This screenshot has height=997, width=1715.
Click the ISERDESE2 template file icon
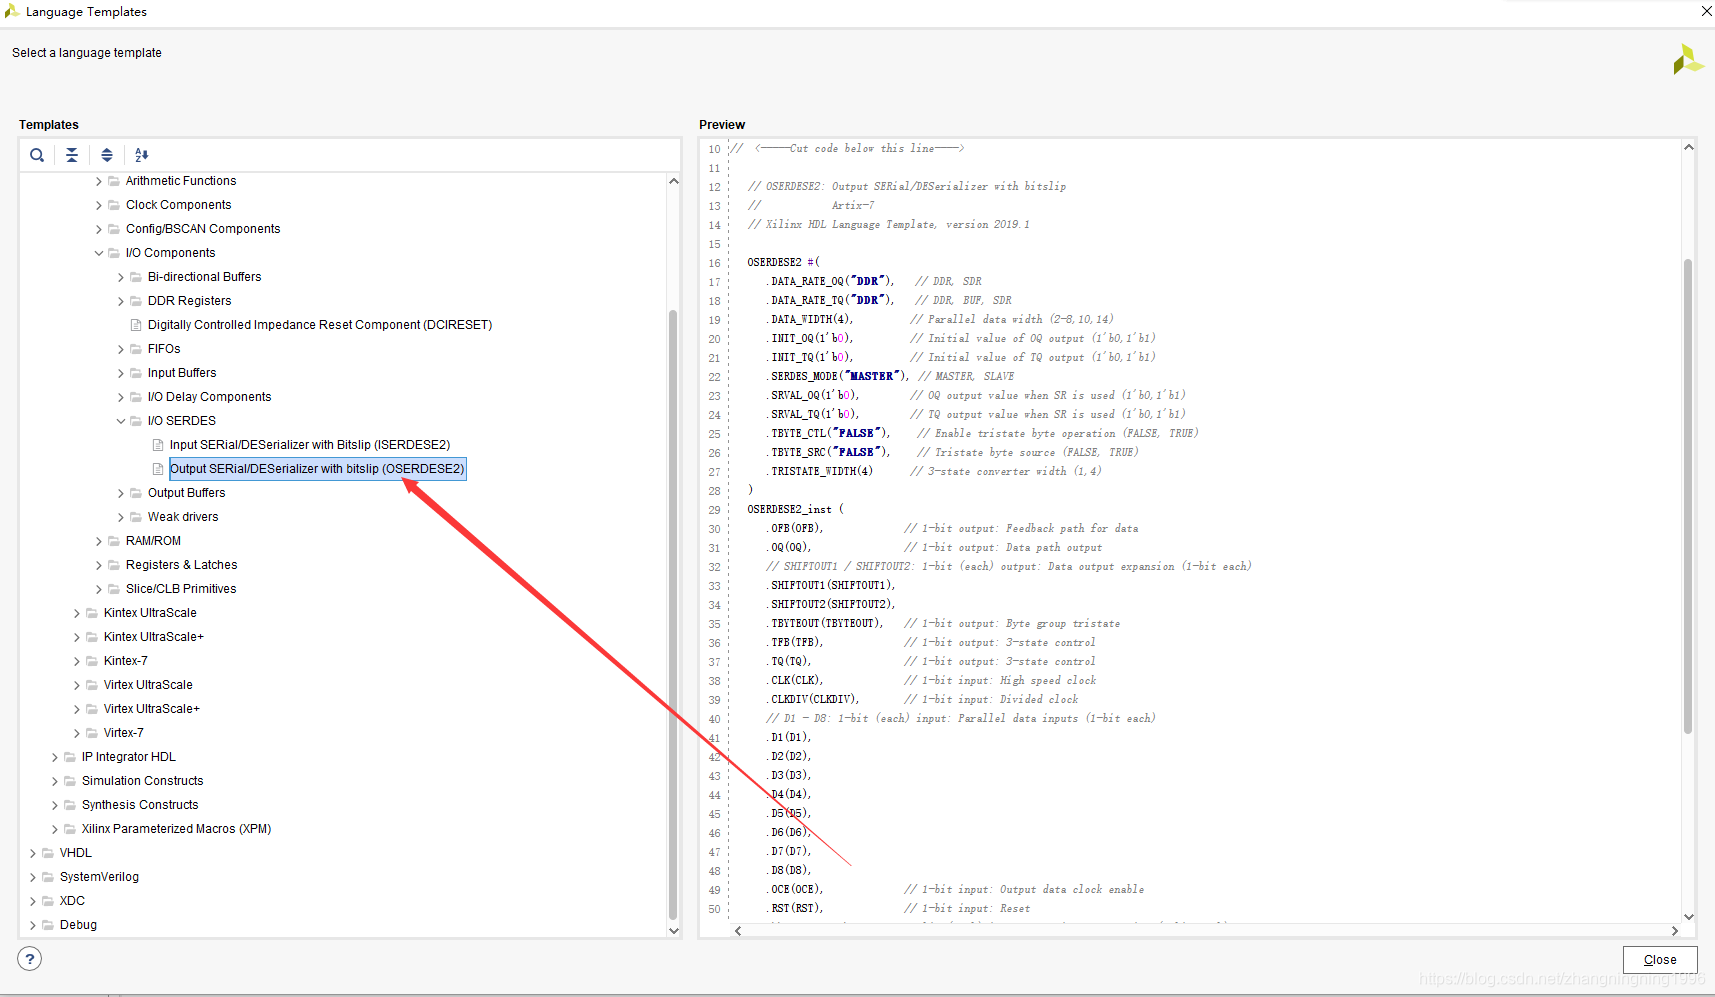click(157, 445)
